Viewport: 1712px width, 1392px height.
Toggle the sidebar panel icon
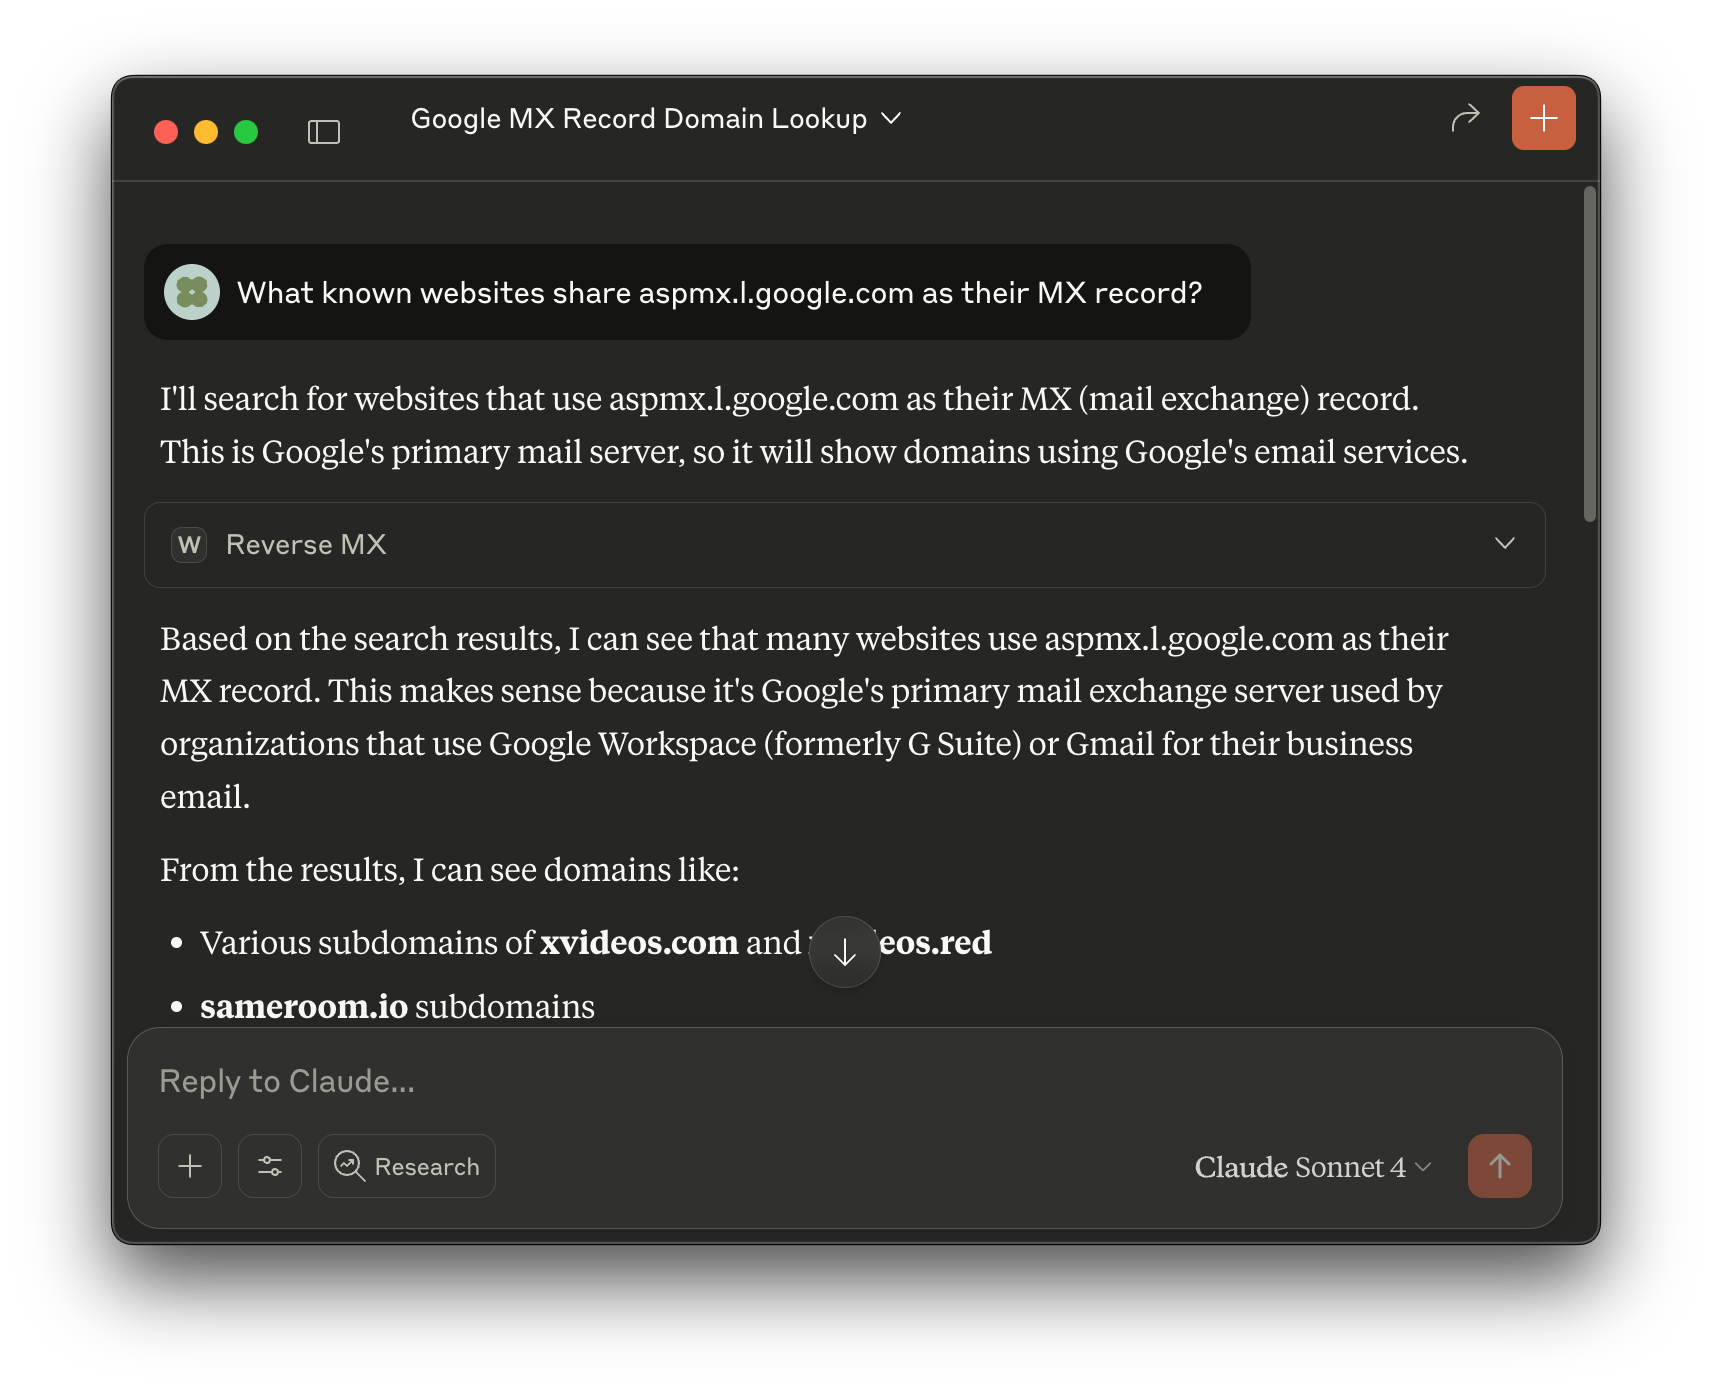click(x=324, y=132)
